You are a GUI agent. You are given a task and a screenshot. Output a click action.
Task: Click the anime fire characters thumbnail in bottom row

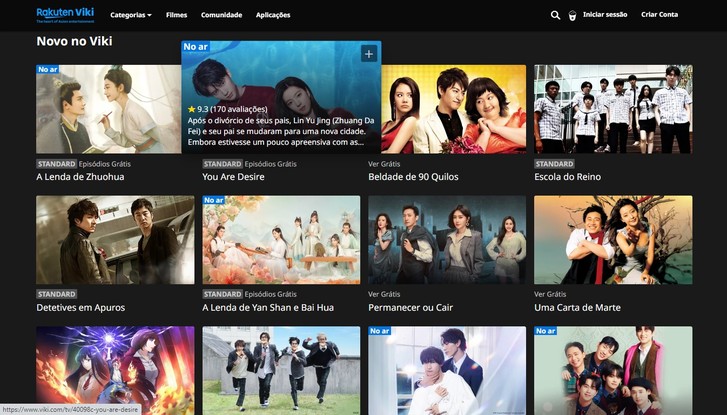coord(115,370)
